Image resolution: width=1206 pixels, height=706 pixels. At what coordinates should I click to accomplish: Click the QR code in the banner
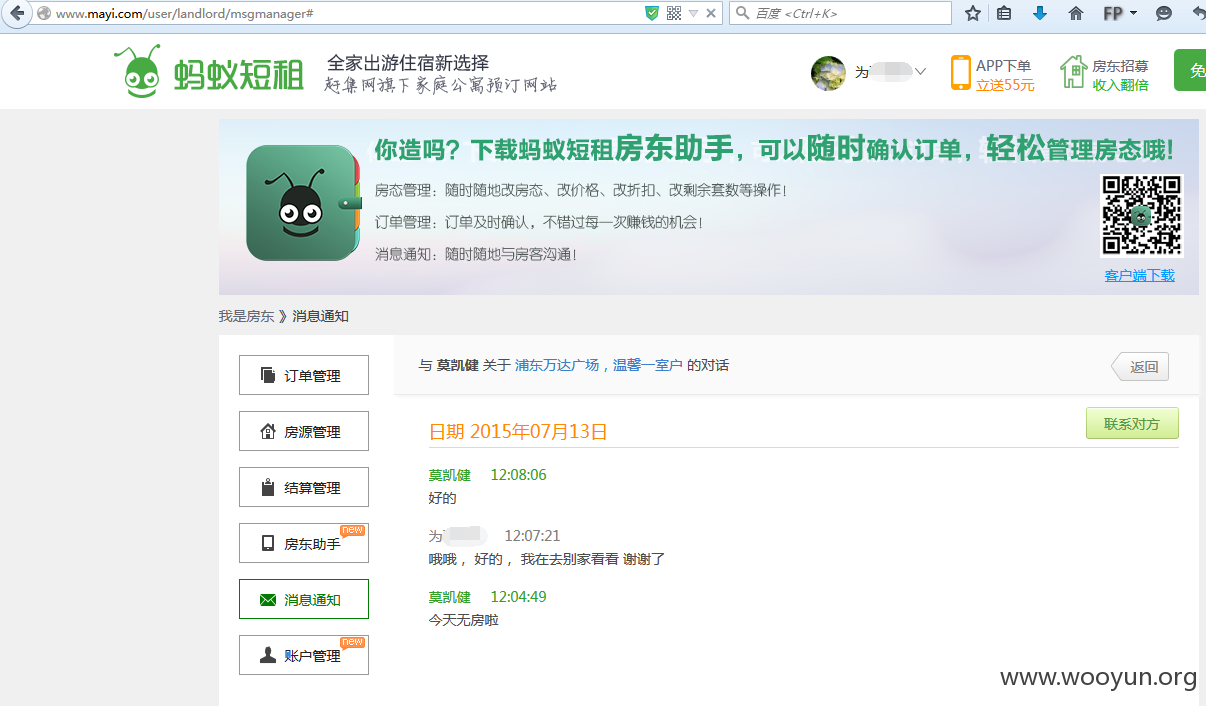click(x=1141, y=215)
